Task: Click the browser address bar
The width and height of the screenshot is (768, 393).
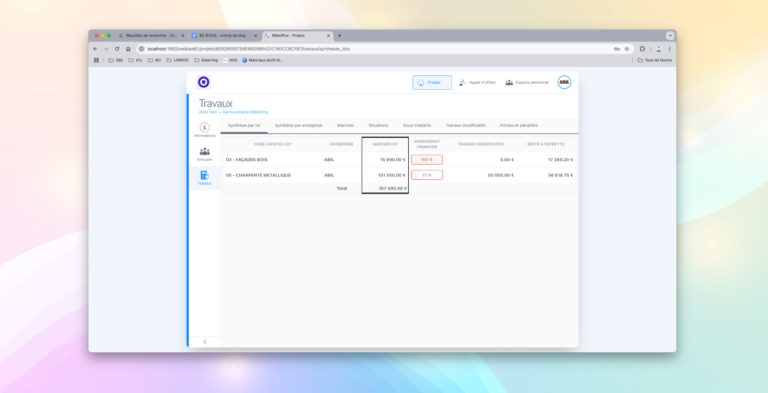Action: tap(375, 49)
